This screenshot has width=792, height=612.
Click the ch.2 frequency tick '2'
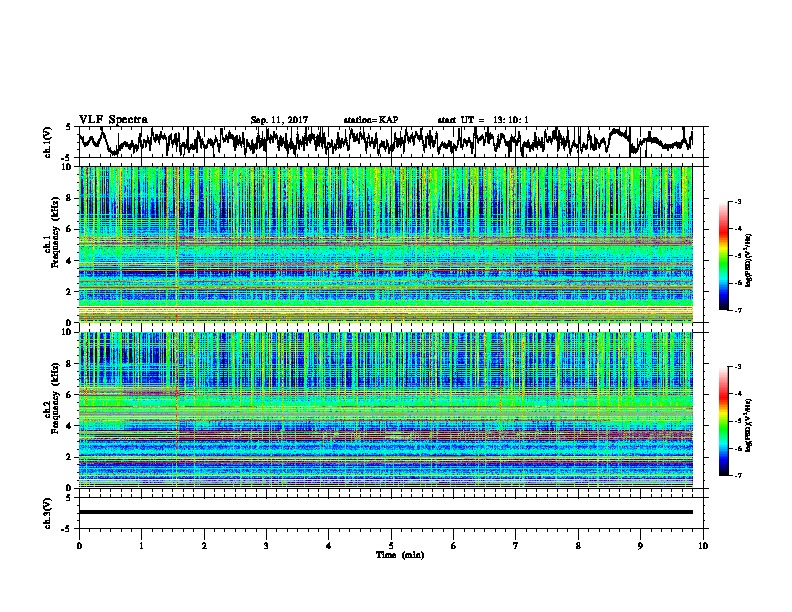[71, 457]
